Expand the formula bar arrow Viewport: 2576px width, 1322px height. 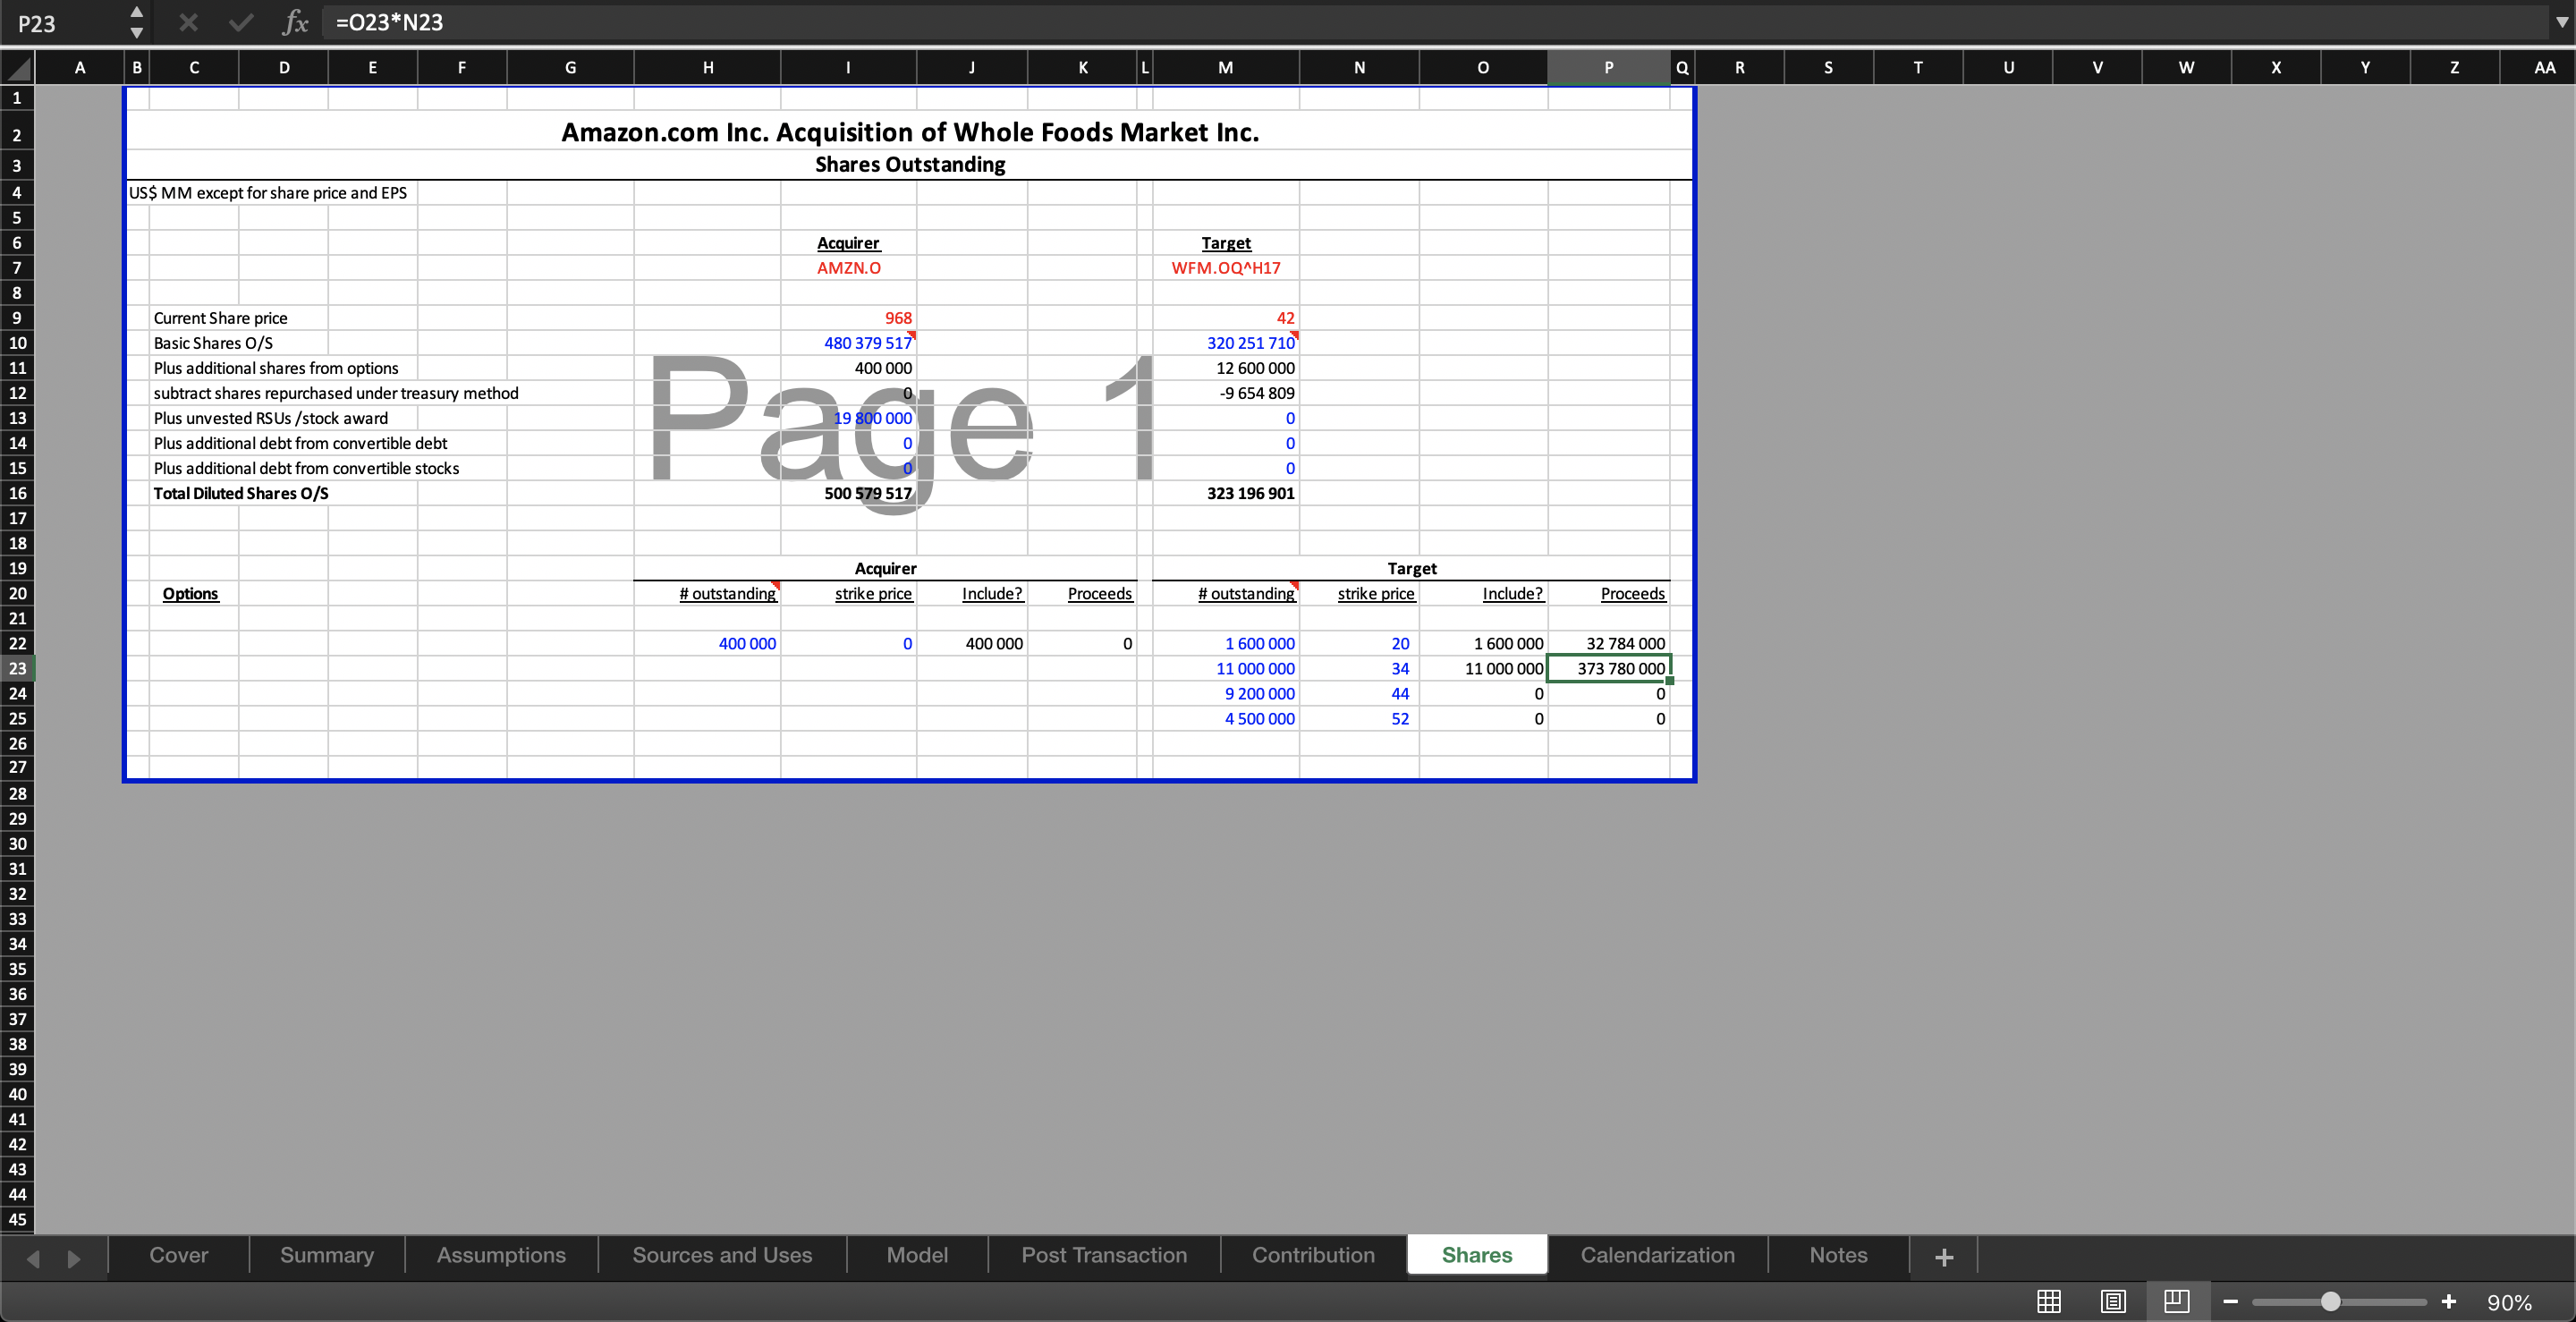click(2561, 22)
